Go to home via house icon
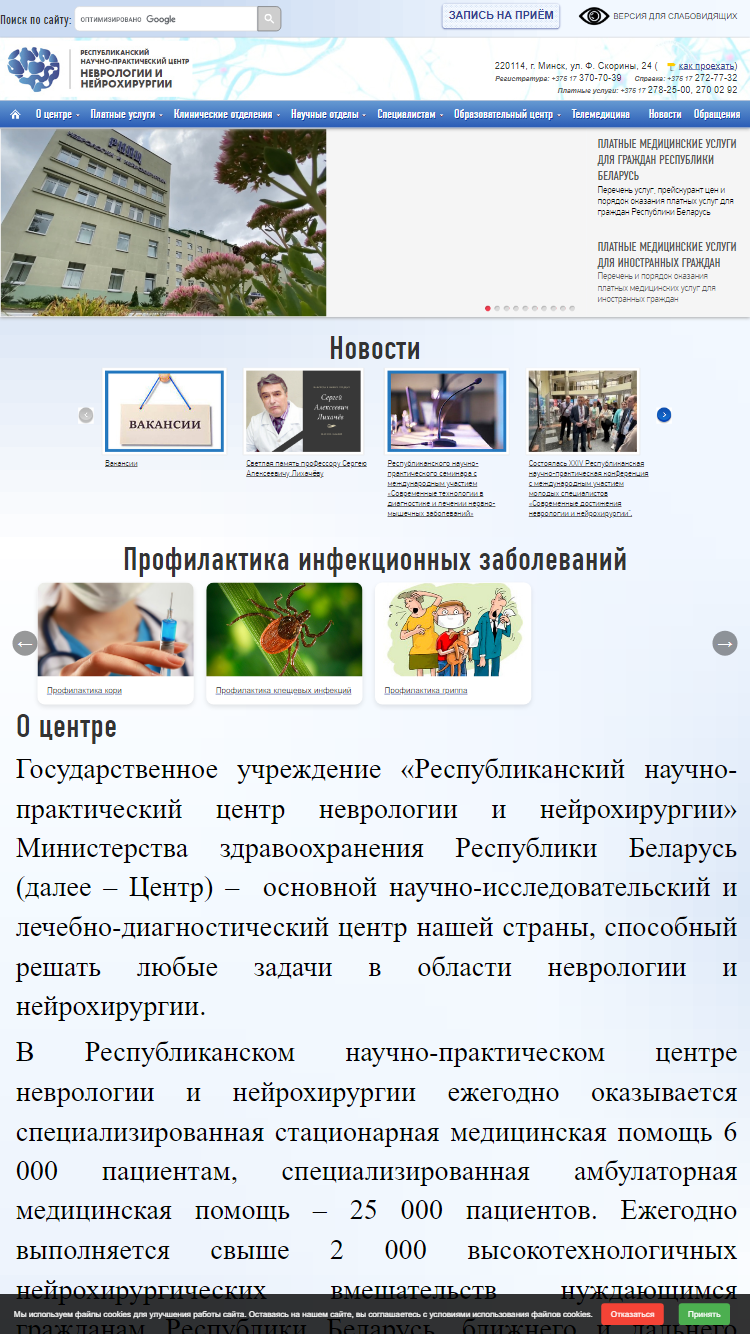750x1334 pixels. coord(15,114)
